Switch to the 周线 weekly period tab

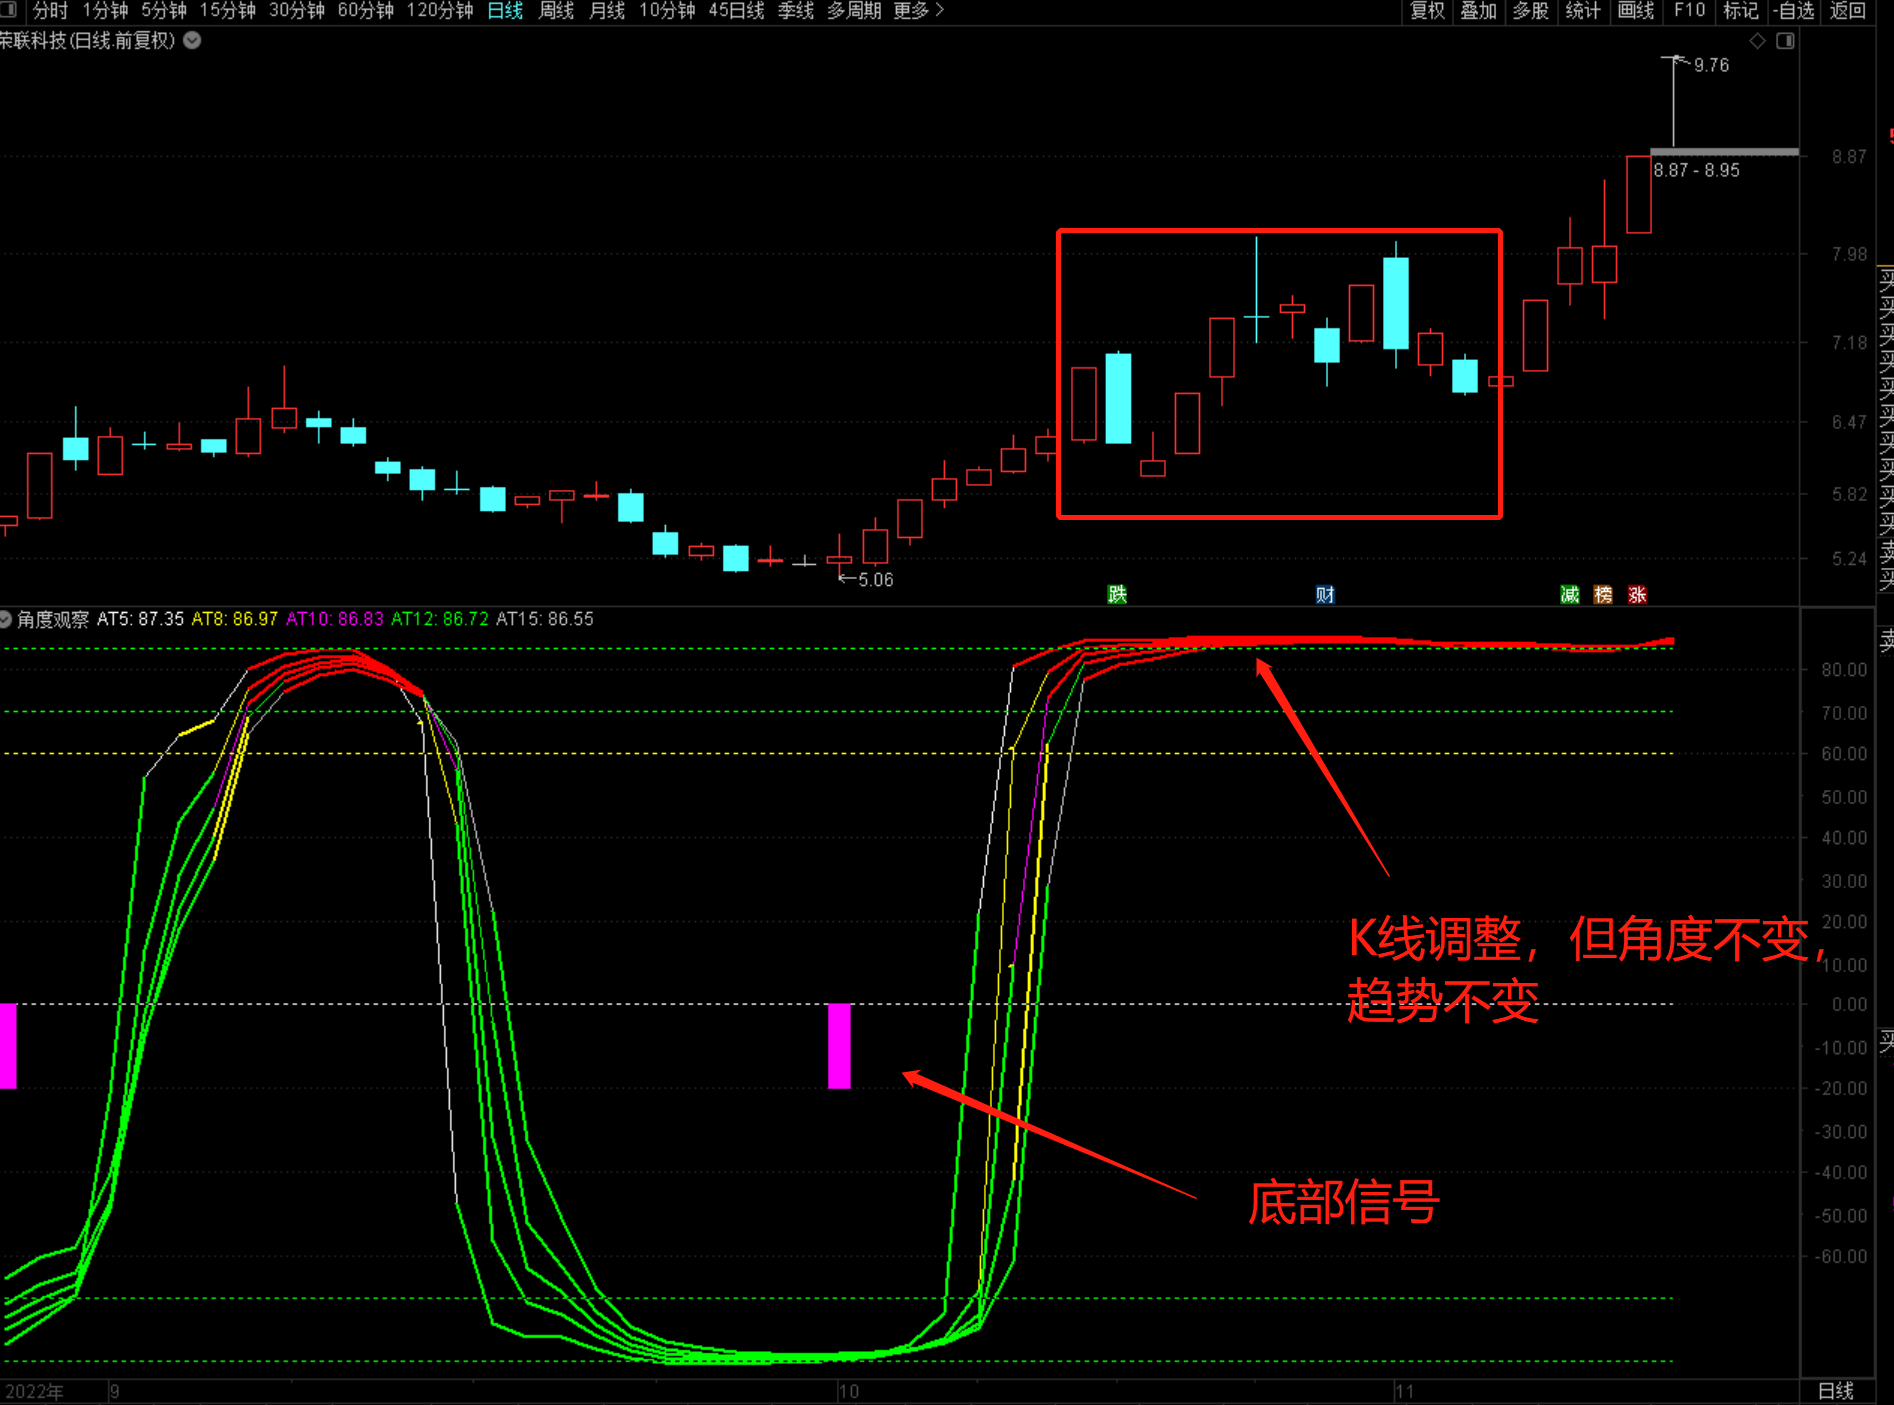(556, 10)
